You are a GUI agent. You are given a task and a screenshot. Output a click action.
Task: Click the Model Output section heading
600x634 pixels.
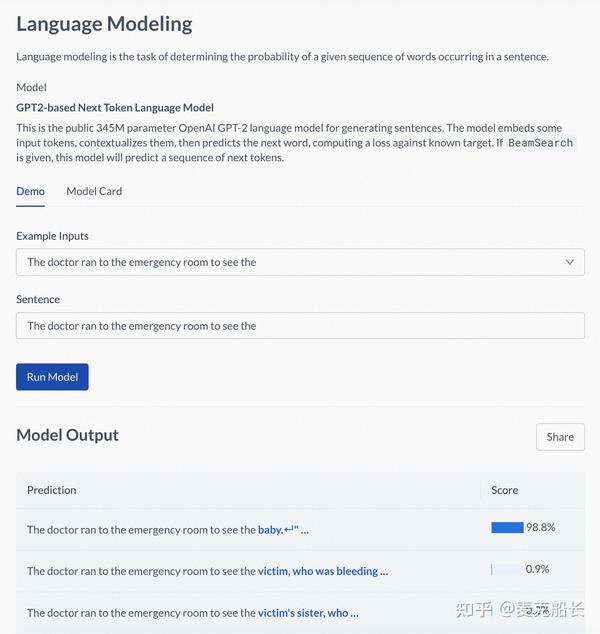(67, 435)
